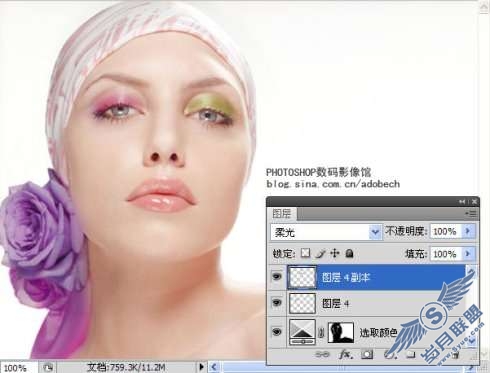This screenshot has width=490, height=373.
Task: Enable lock transparent pixels
Action: coord(305,253)
